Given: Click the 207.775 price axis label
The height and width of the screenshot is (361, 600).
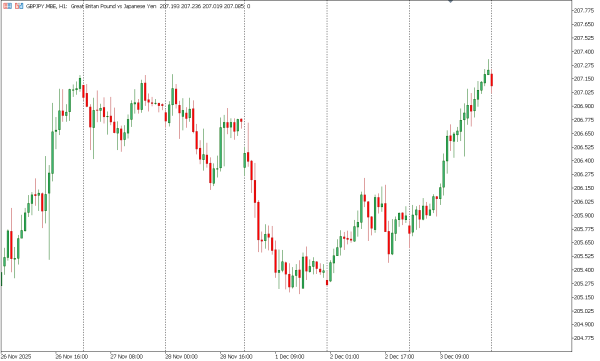Looking at the screenshot, I should (x=584, y=11).
